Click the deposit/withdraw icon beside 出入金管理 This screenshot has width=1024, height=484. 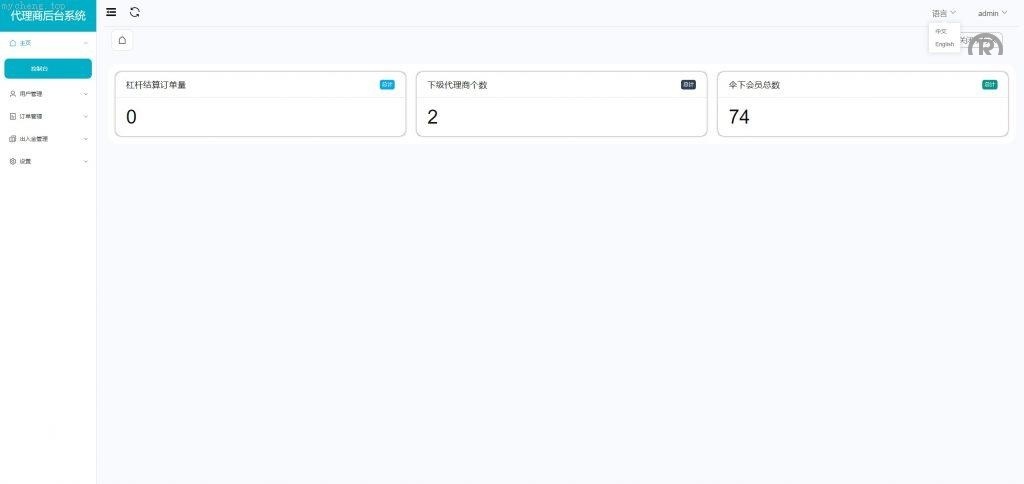[x=13, y=139]
